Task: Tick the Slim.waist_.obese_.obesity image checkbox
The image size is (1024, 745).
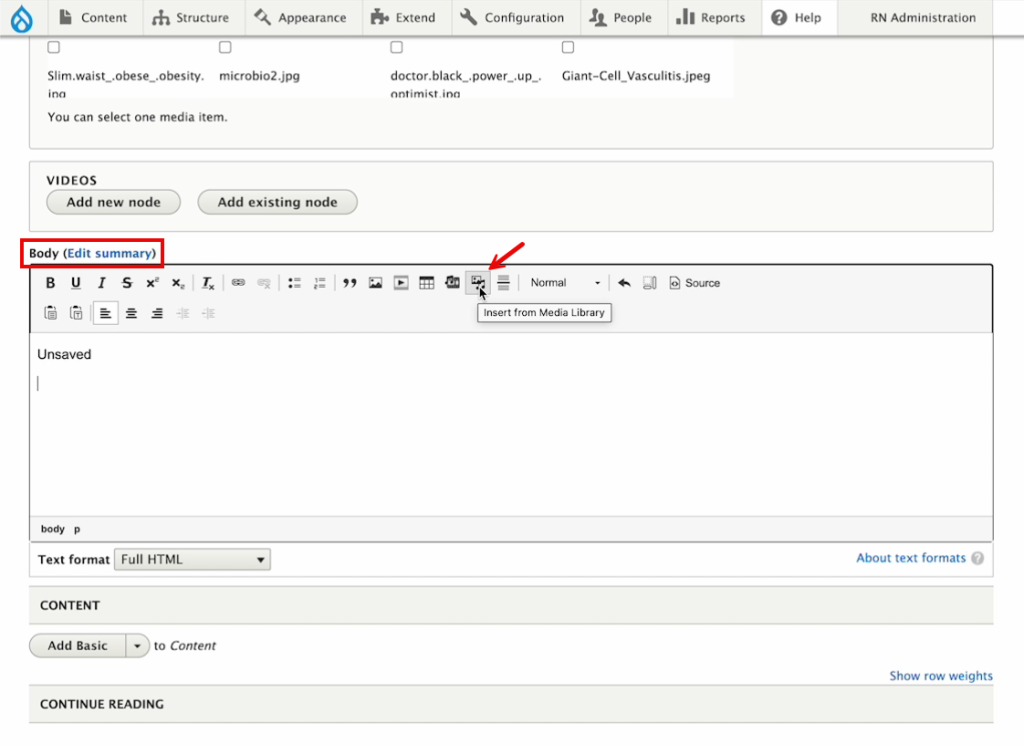Action: 54,47
